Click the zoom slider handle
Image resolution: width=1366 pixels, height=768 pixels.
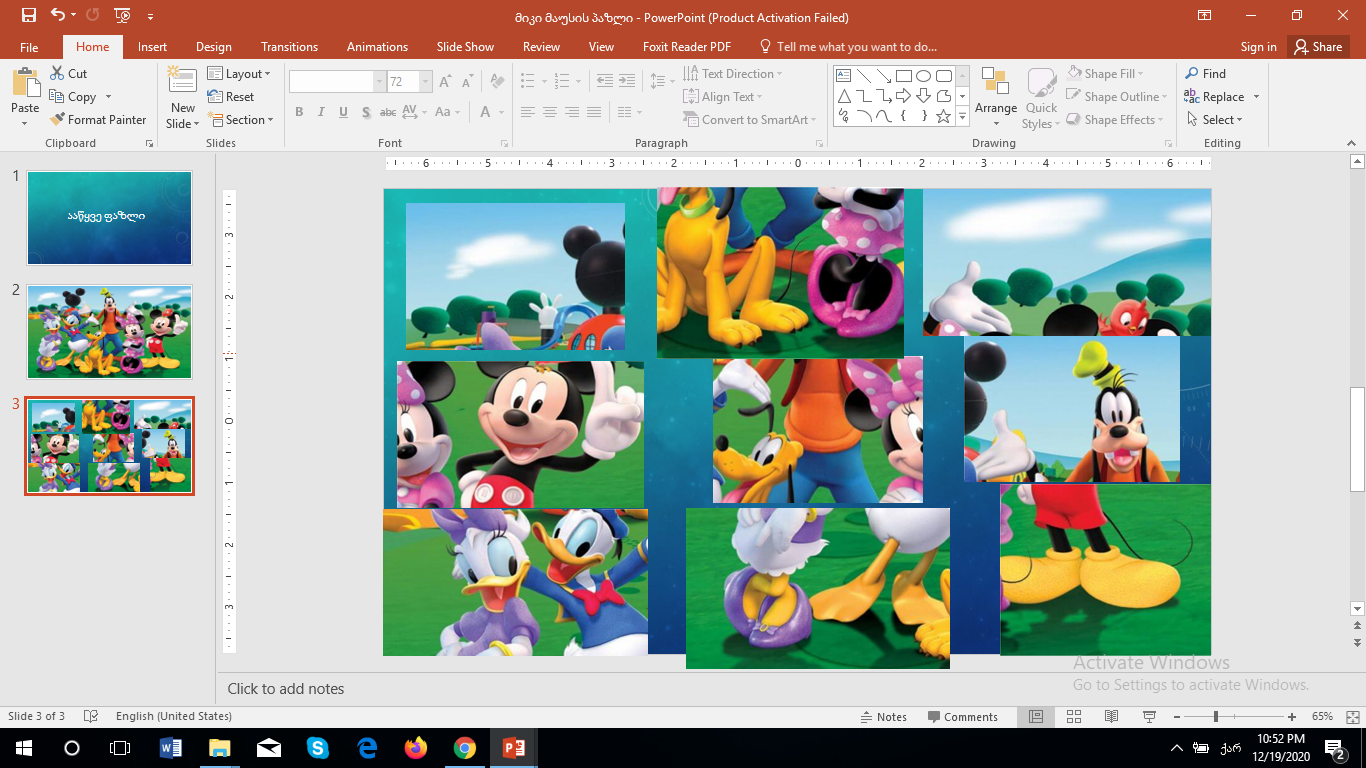point(1215,717)
